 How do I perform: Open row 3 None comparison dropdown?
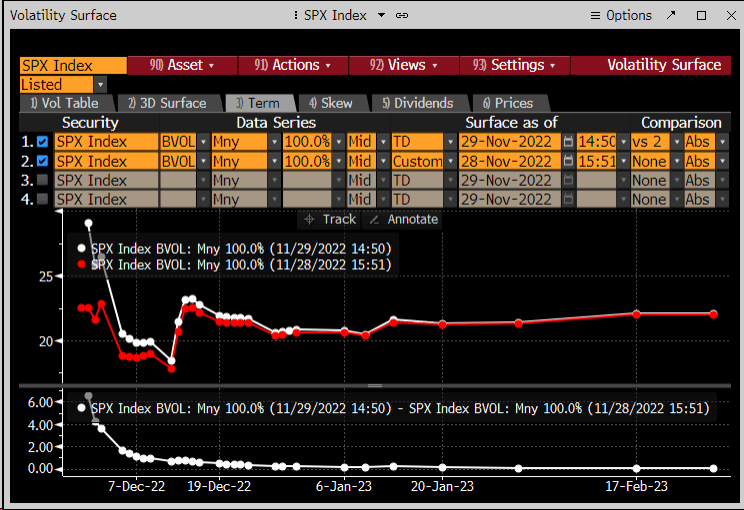pos(677,180)
